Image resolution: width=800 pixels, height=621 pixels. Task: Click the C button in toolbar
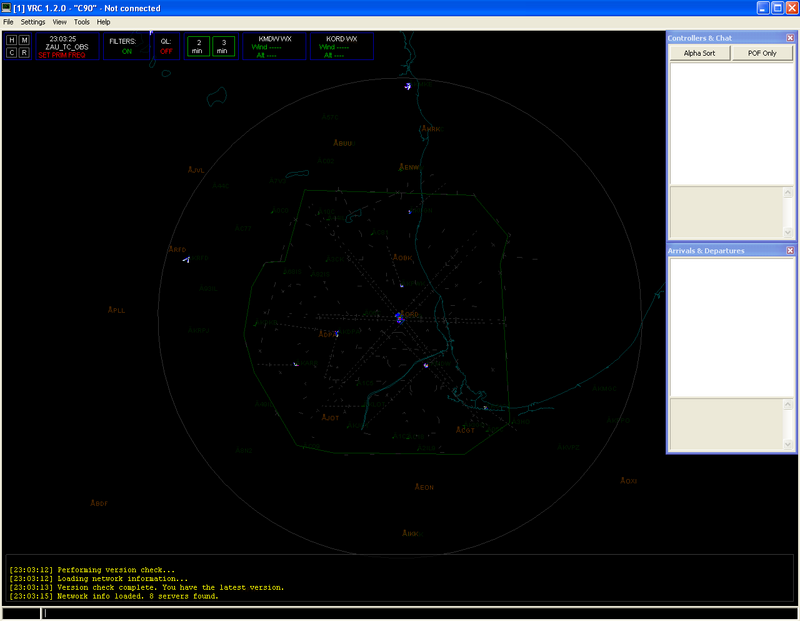(12, 52)
